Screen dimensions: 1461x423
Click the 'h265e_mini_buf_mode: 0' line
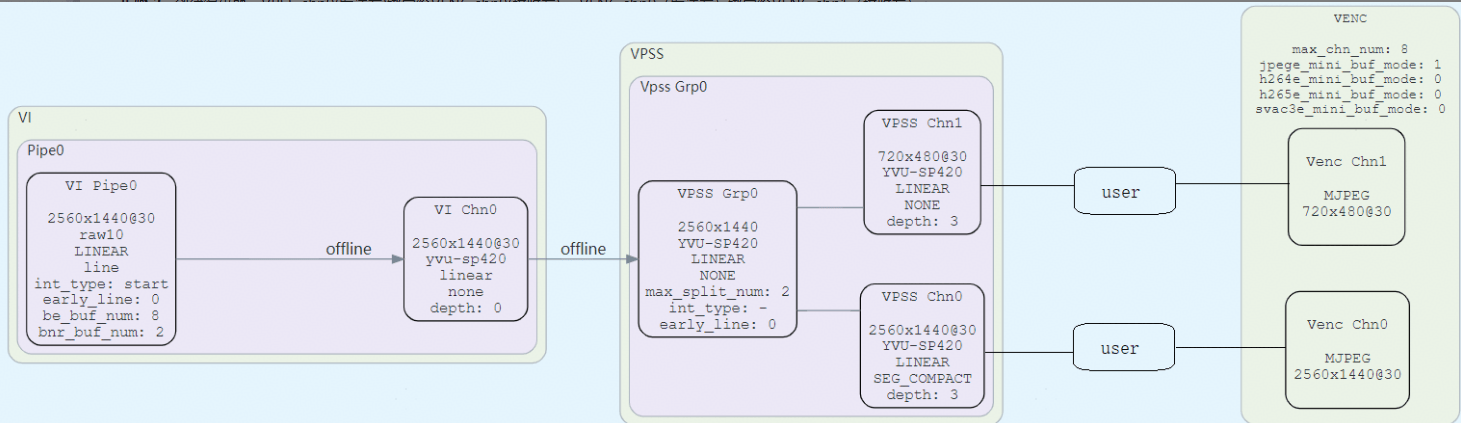1350,93
